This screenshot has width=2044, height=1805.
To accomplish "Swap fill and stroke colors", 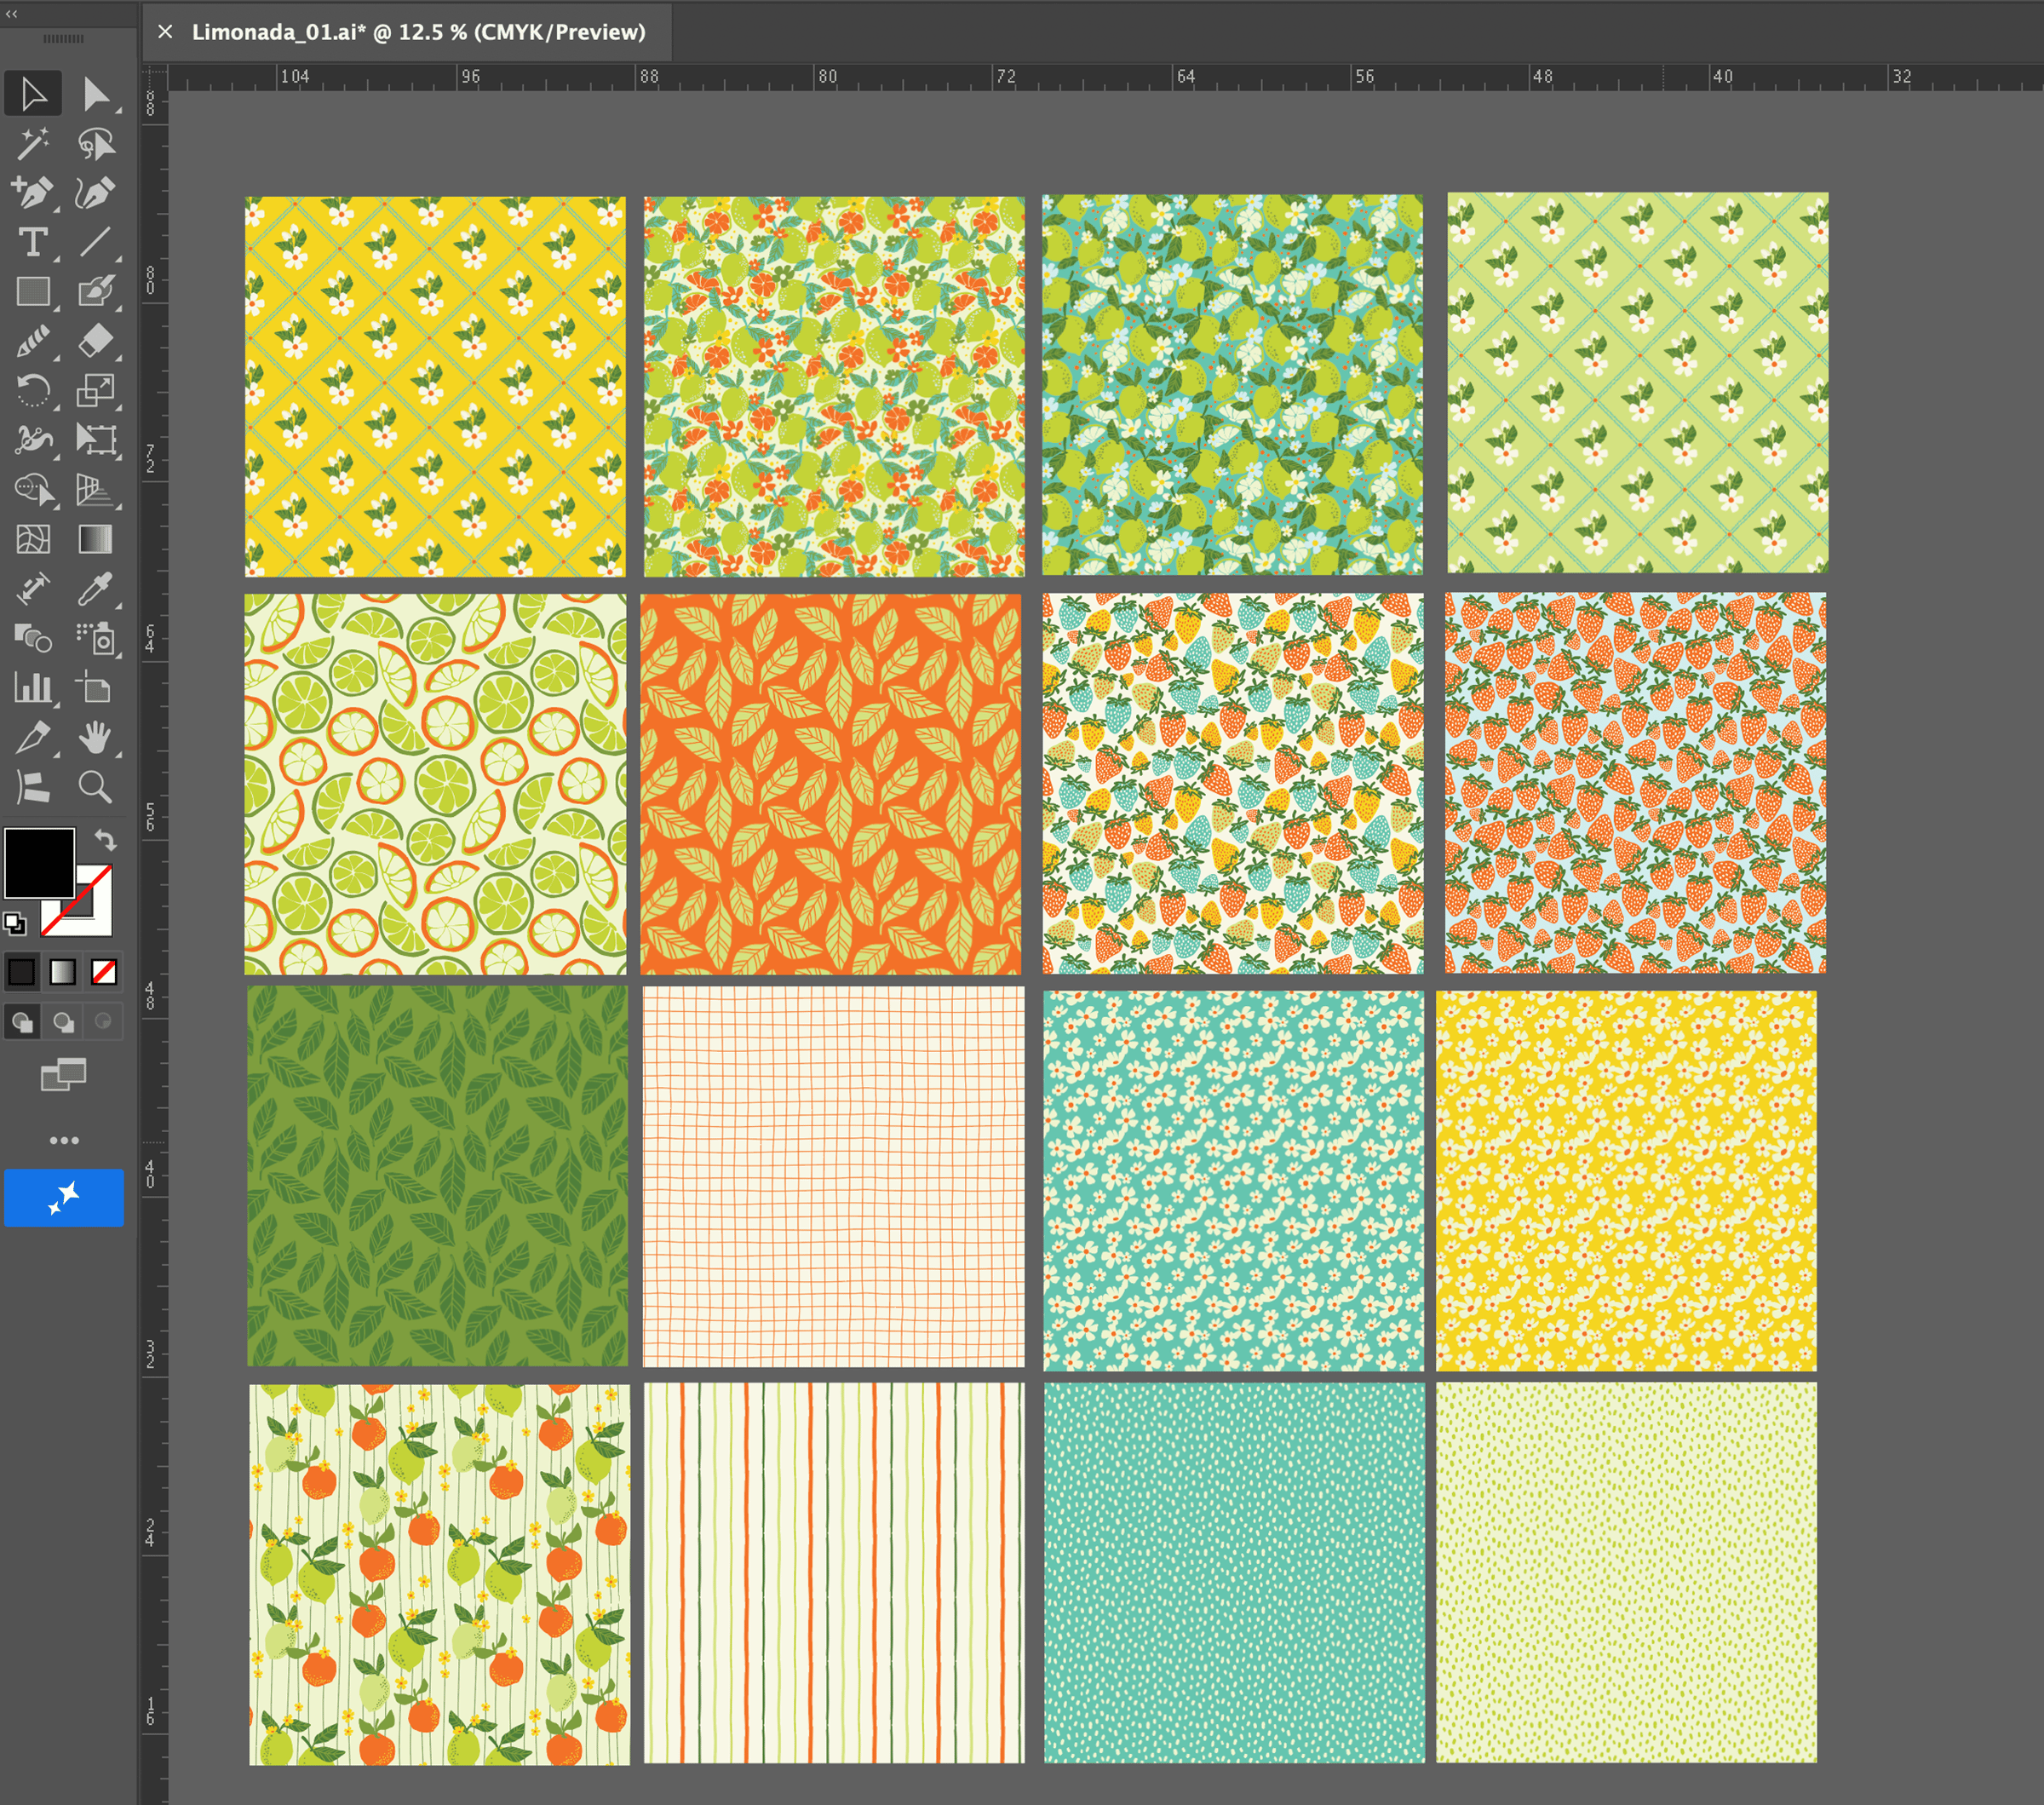I will point(105,839).
